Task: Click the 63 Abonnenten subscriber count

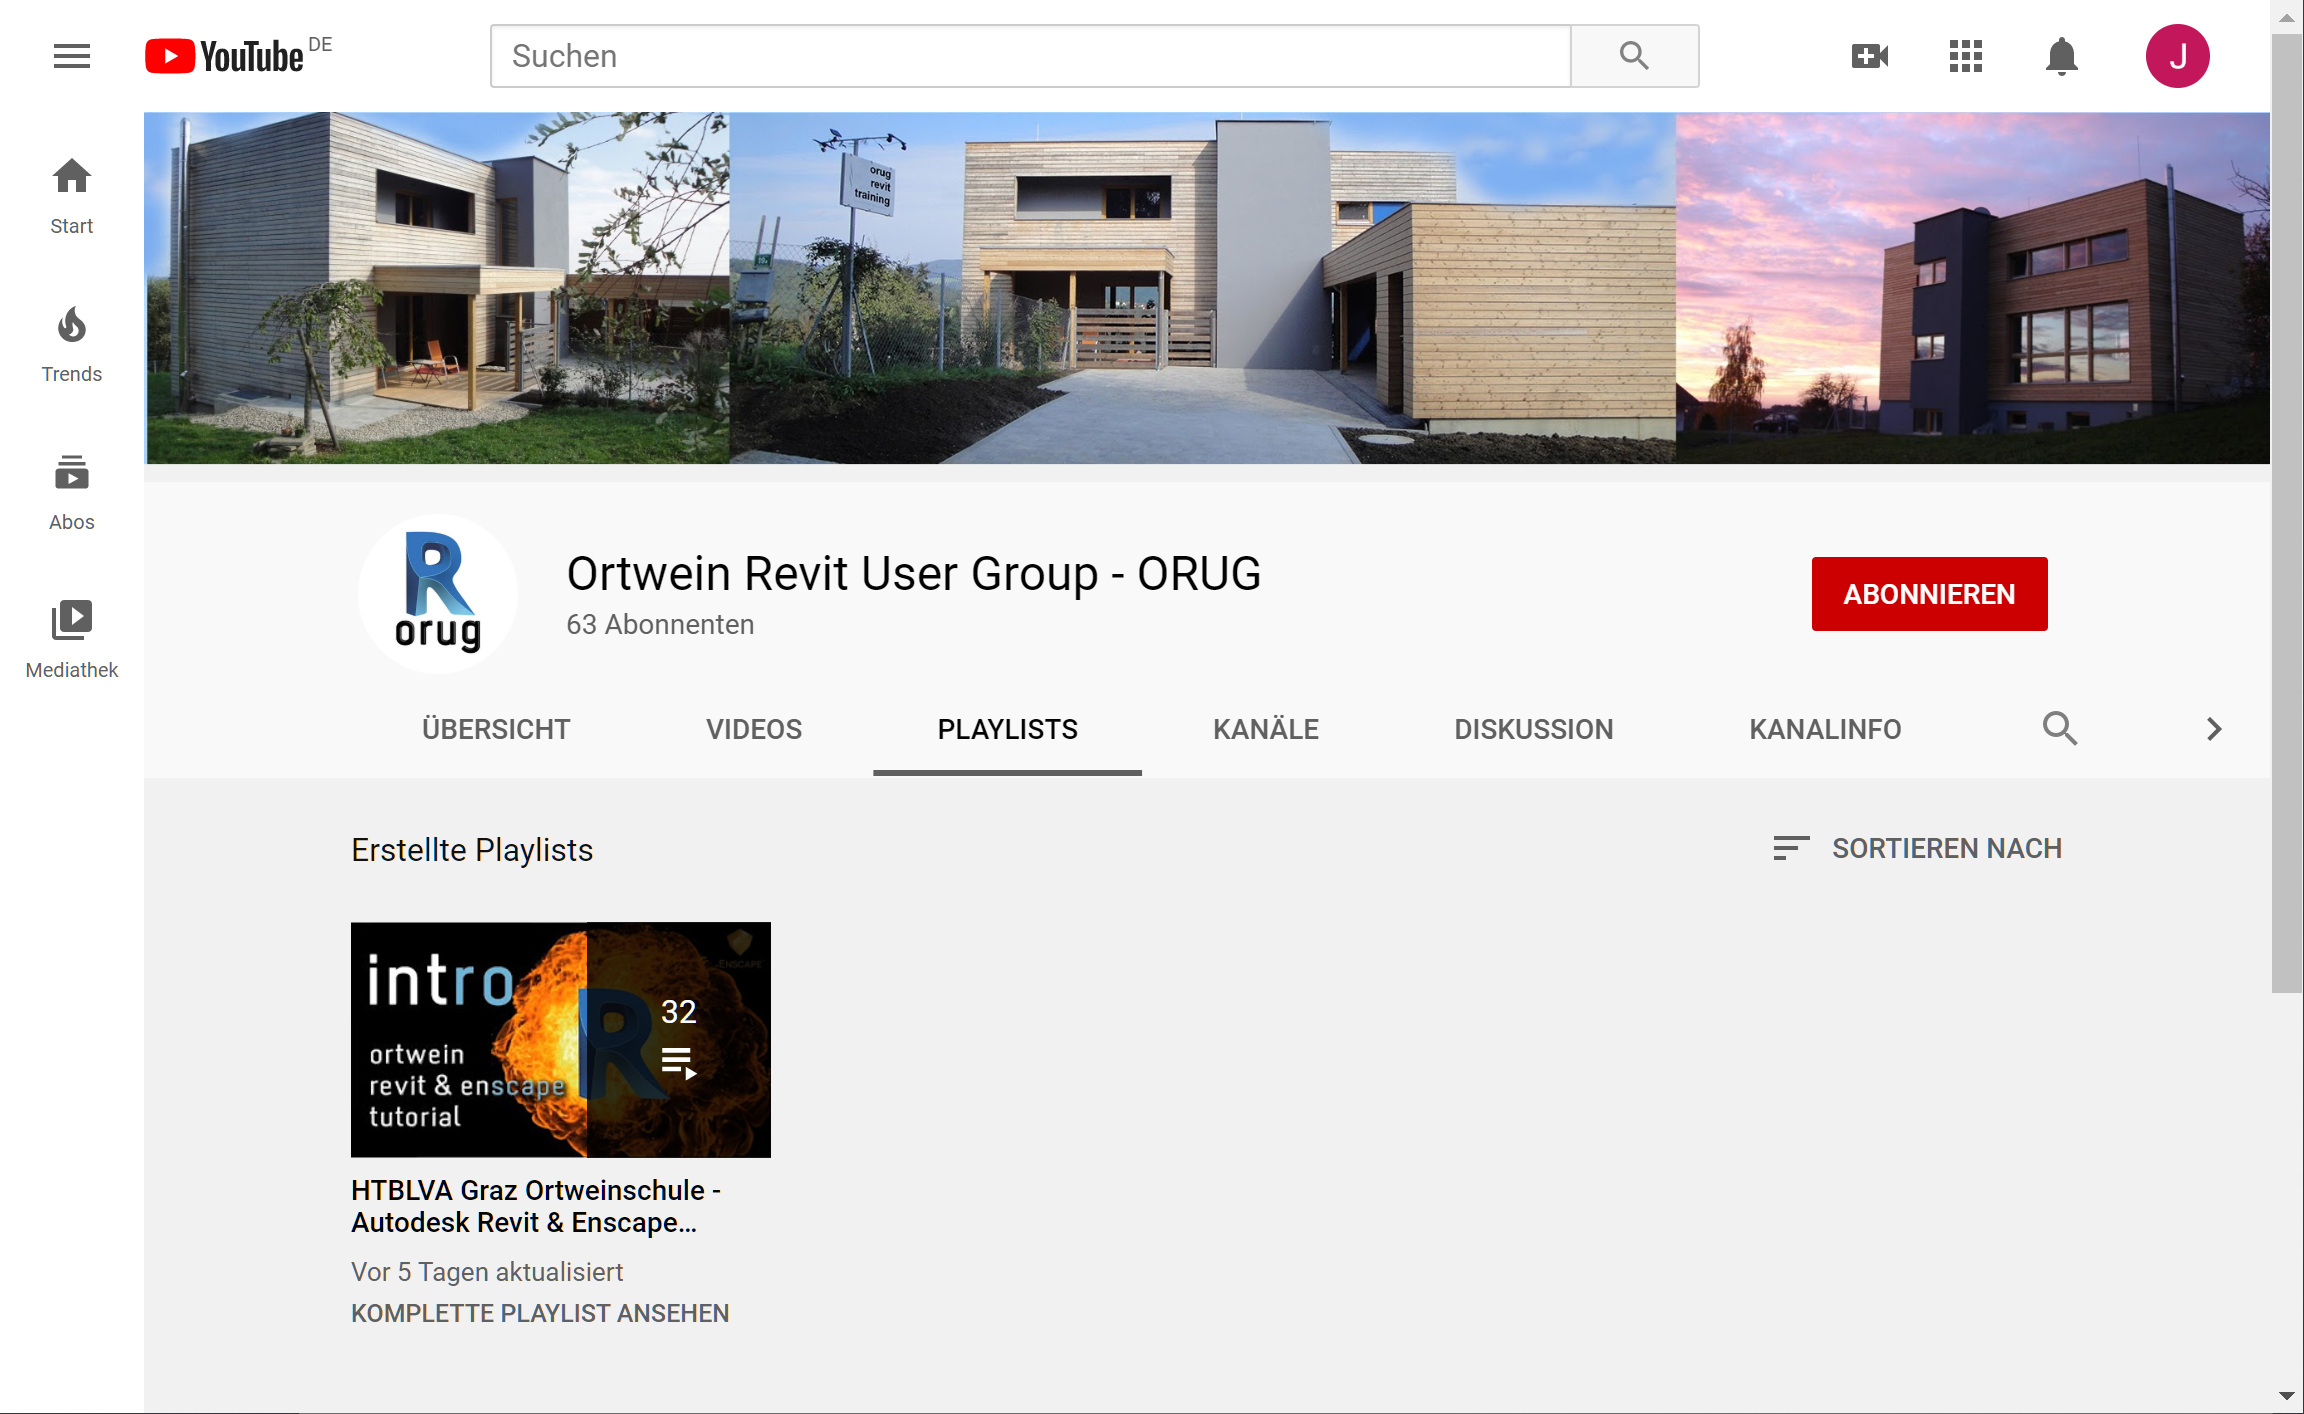Action: [x=660, y=624]
